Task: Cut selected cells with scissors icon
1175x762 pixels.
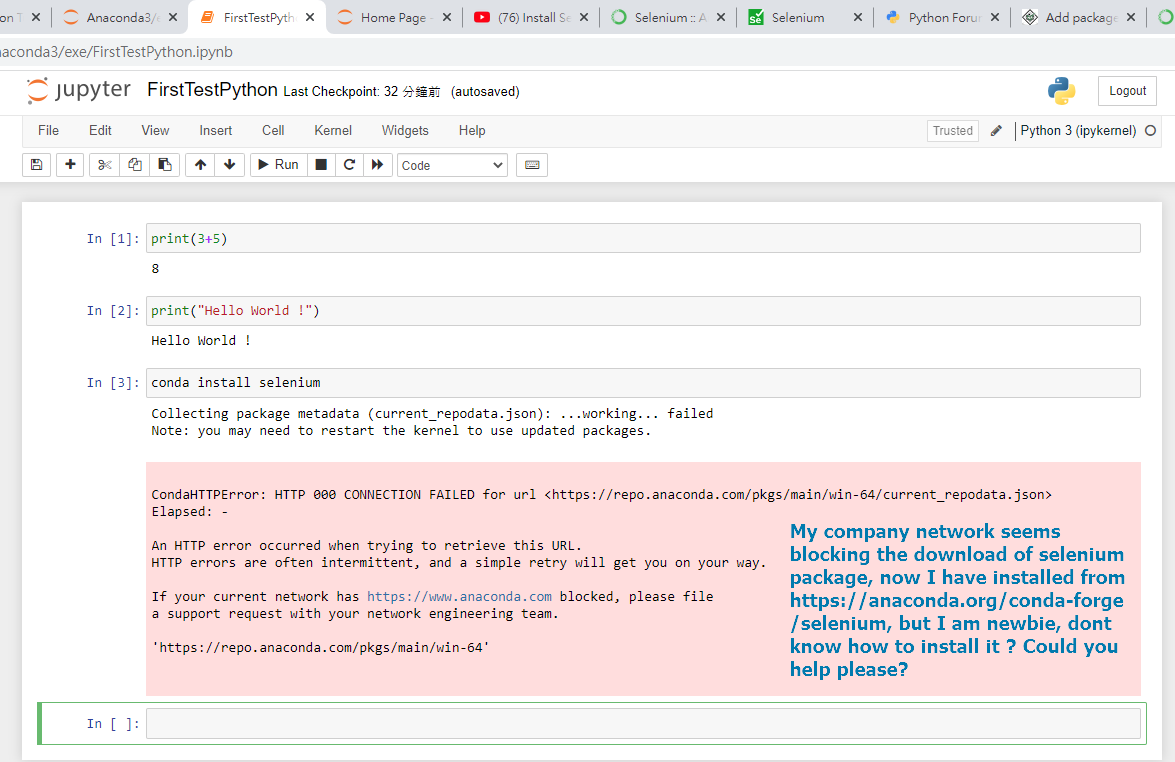Action: (x=104, y=165)
